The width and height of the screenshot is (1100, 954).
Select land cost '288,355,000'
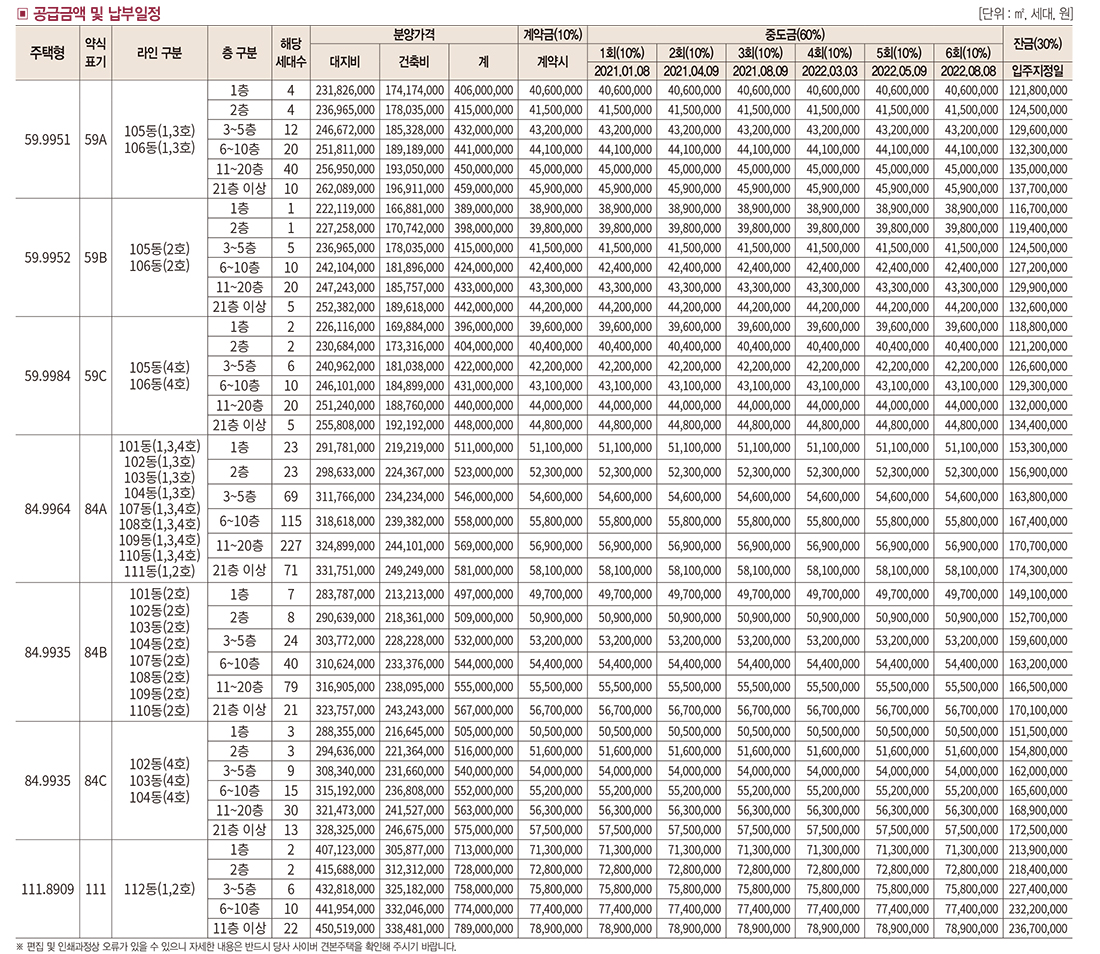click(x=344, y=732)
